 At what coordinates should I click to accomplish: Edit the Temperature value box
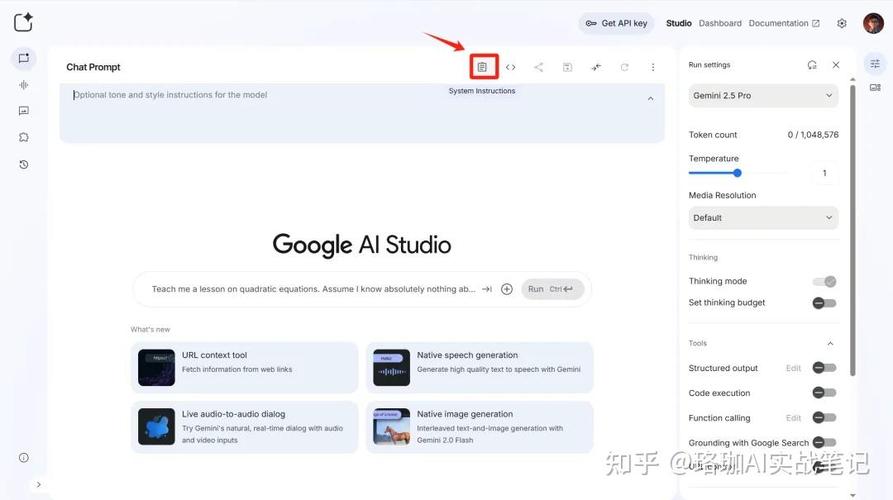pyautogui.click(x=824, y=173)
